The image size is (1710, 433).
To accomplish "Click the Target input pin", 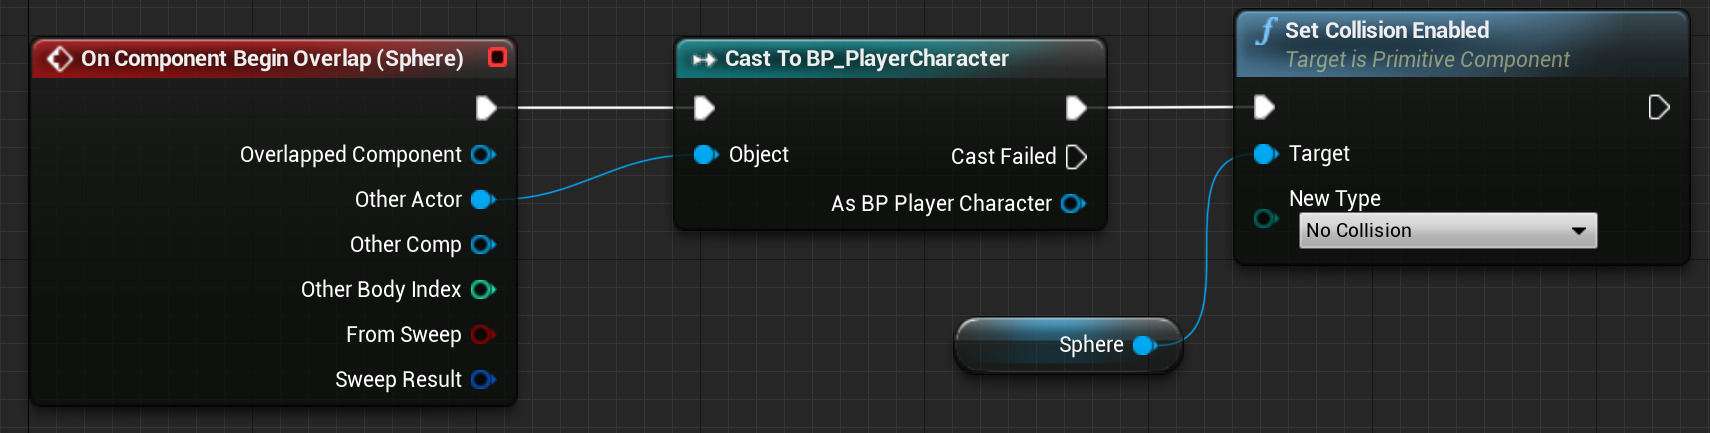I will pyautogui.click(x=1265, y=154).
